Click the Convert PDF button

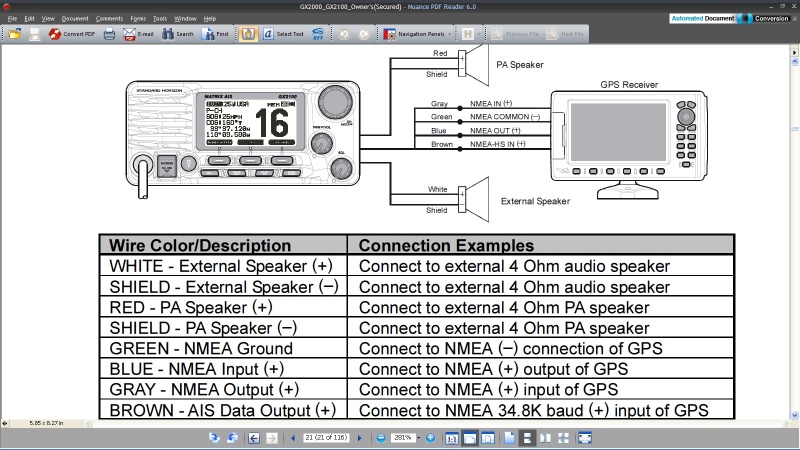tap(72, 34)
